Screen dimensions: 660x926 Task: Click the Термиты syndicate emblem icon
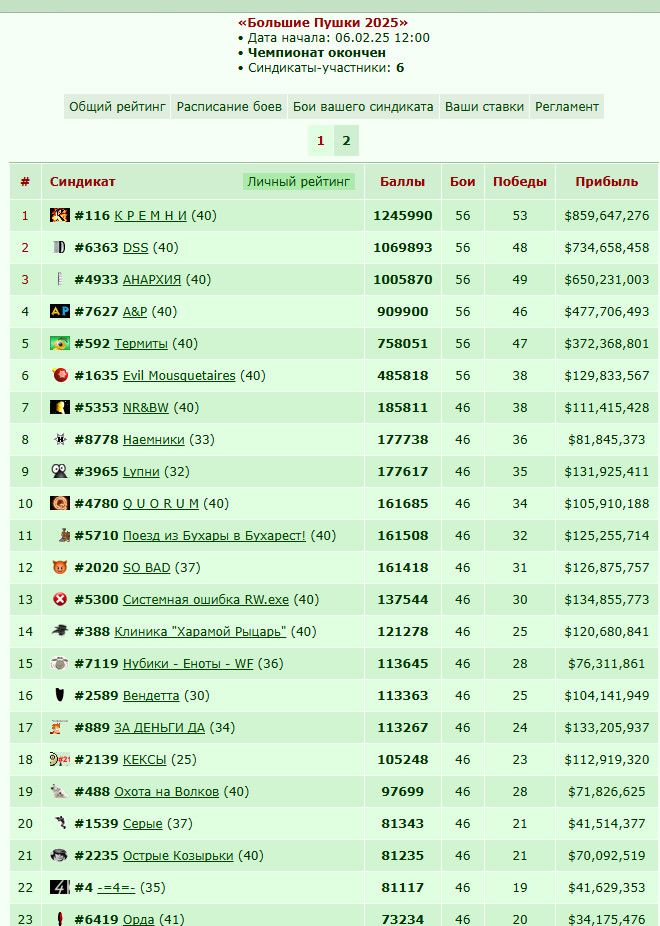click(60, 343)
